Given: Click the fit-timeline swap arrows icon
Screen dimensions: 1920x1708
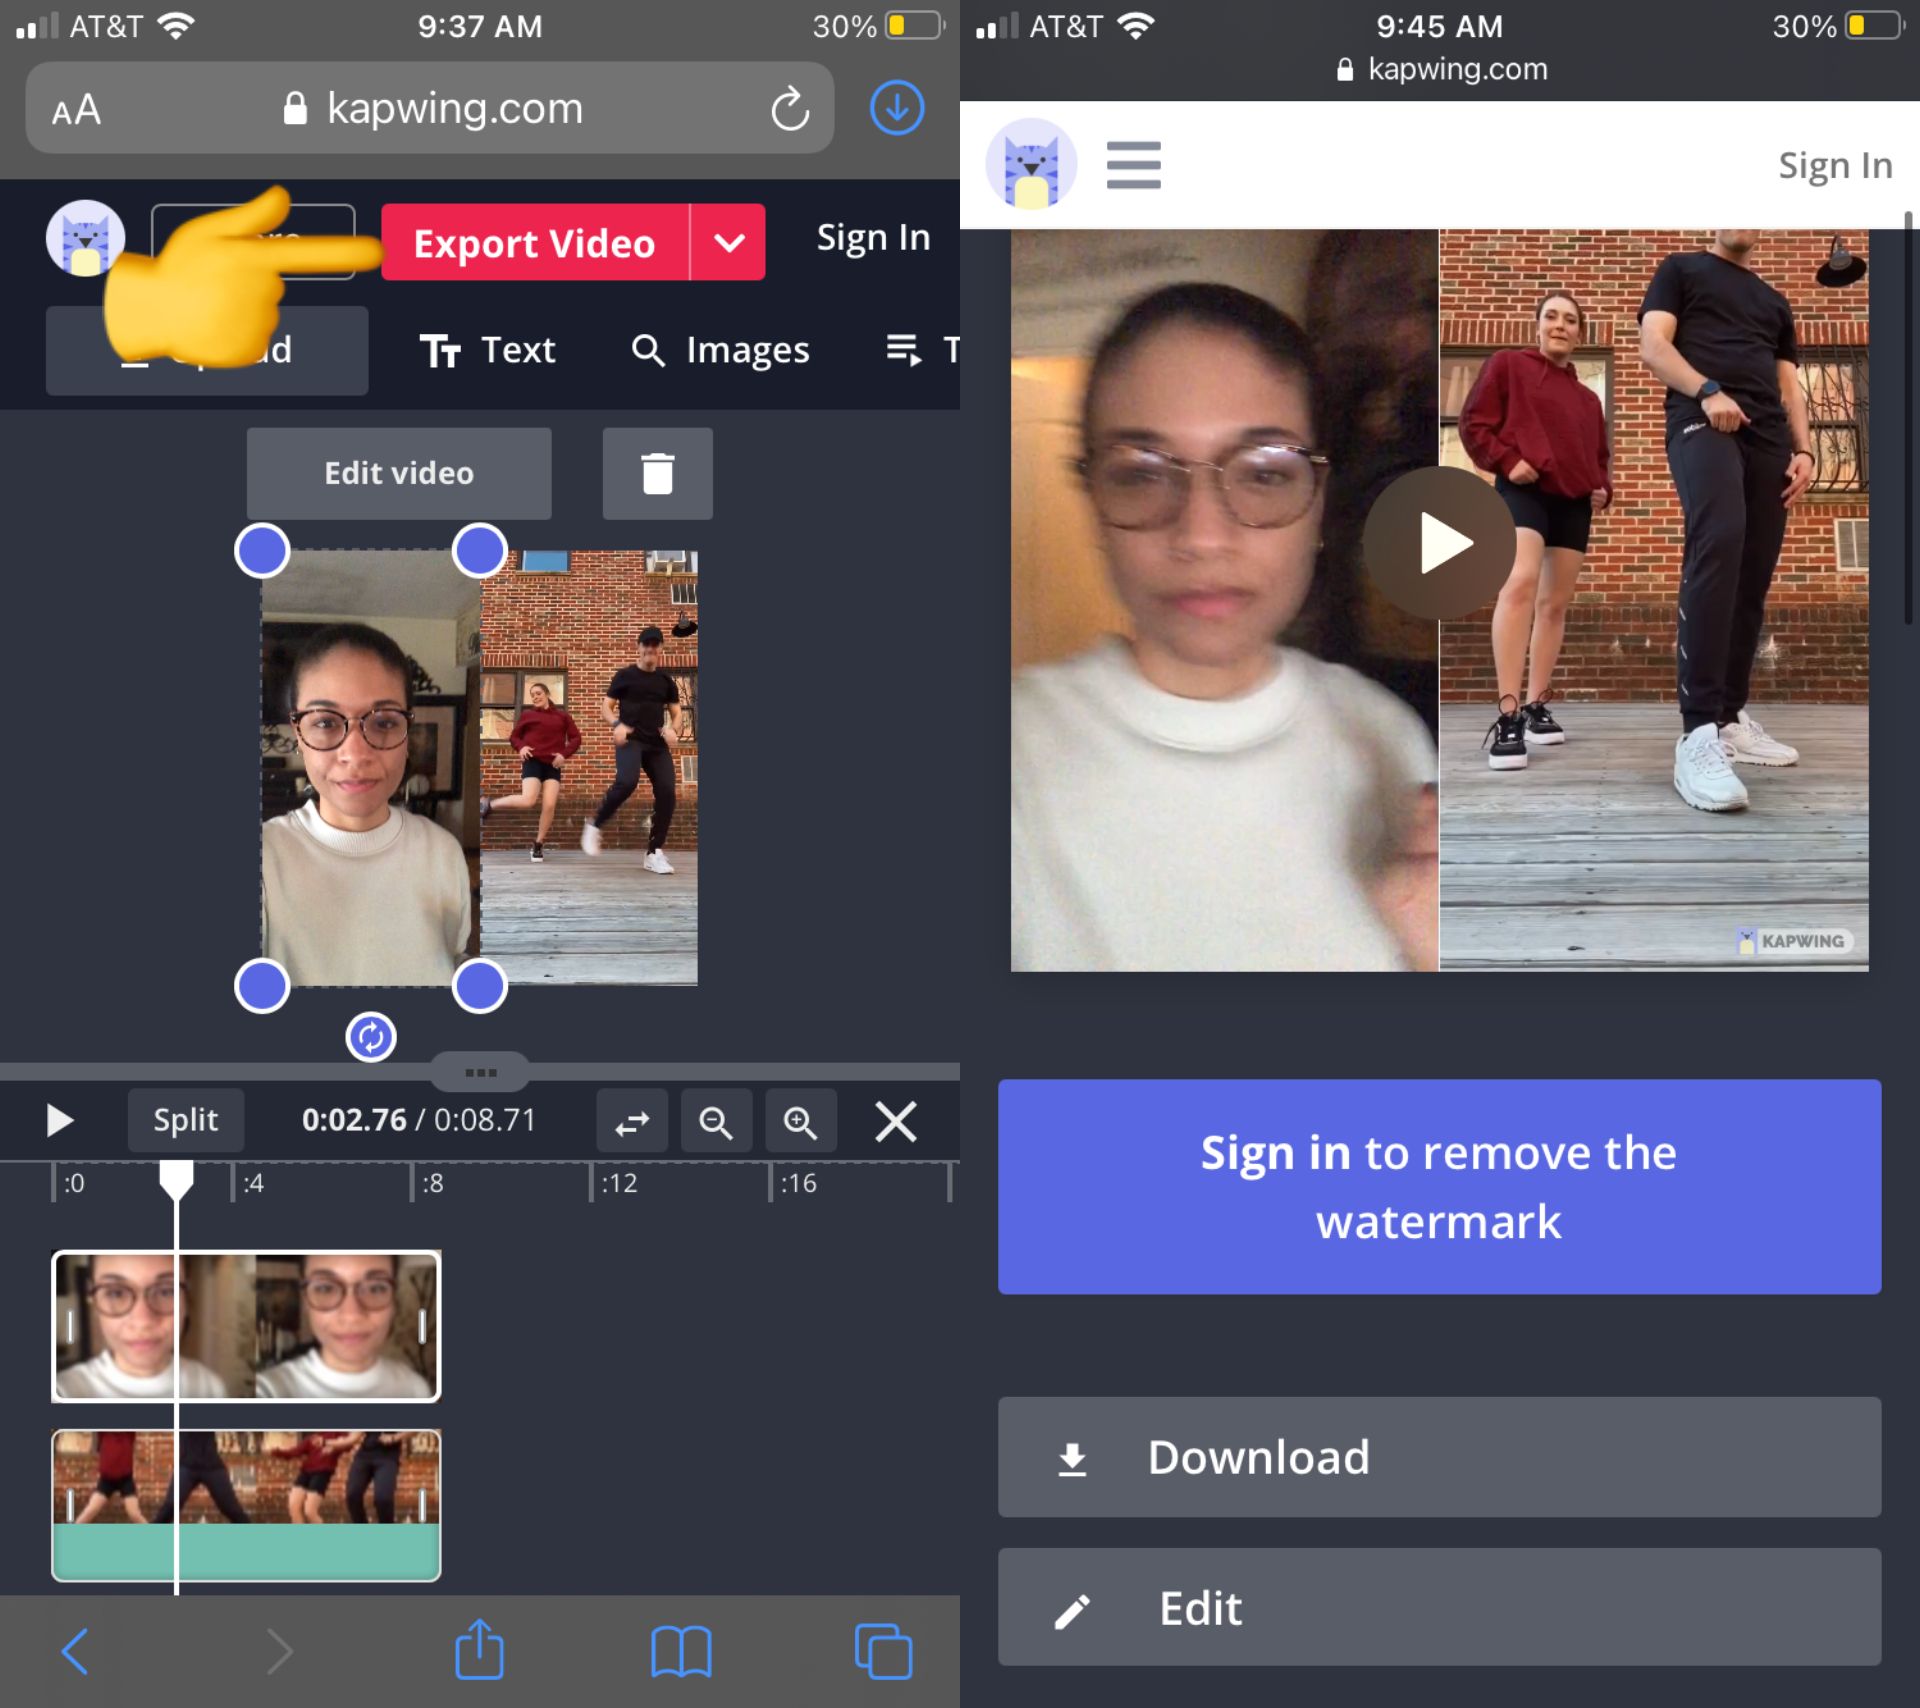Looking at the screenshot, I should click(x=632, y=1121).
